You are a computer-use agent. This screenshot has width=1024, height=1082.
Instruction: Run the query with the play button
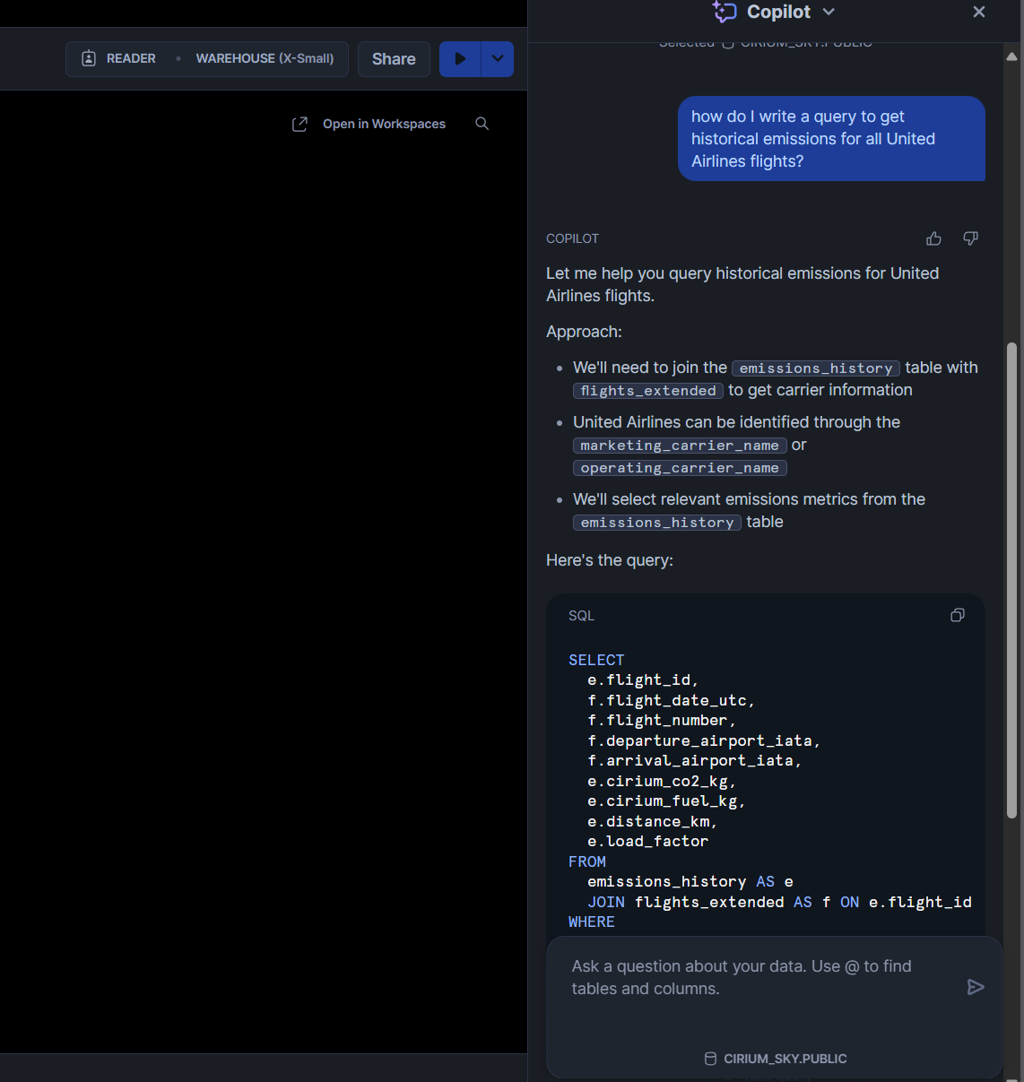[460, 59]
